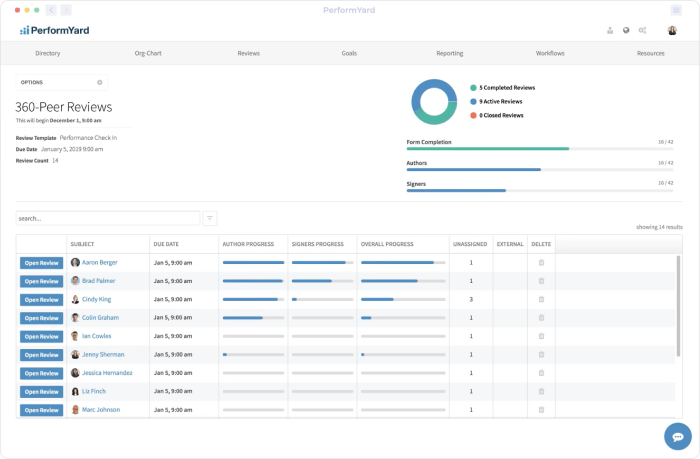The width and height of the screenshot is (700, 459).
Task: Open the Resources tab
Action: click(650, 53)
